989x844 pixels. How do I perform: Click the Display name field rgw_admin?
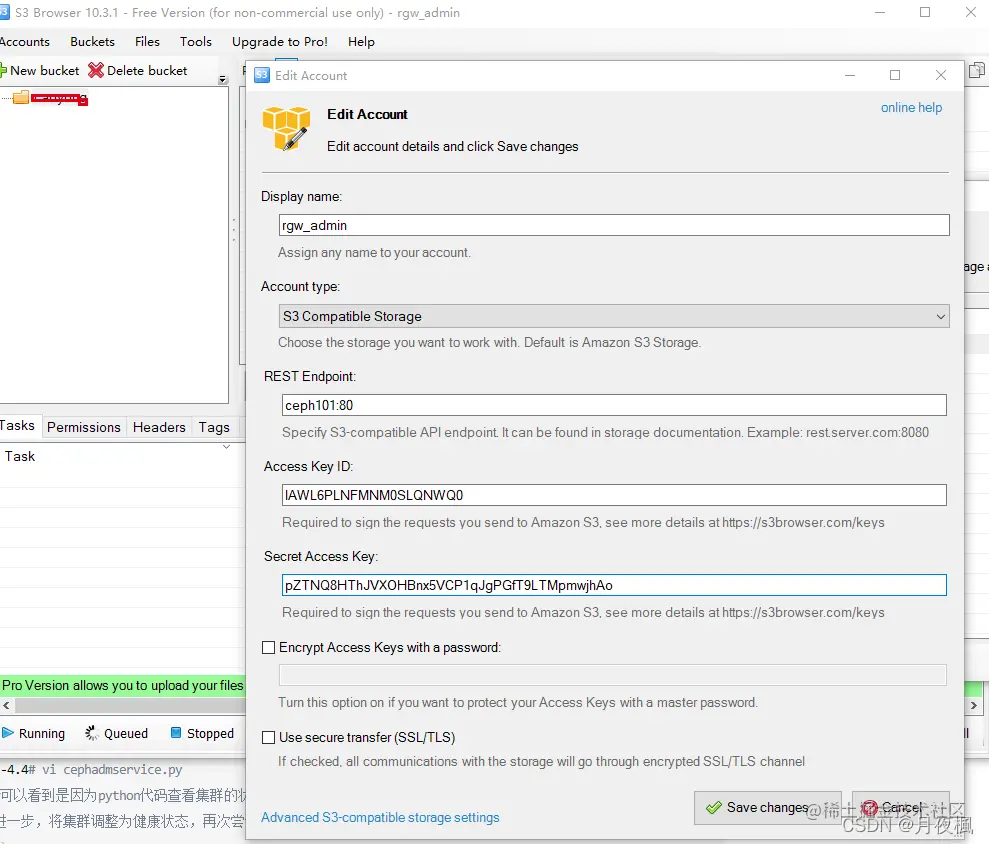614,225
